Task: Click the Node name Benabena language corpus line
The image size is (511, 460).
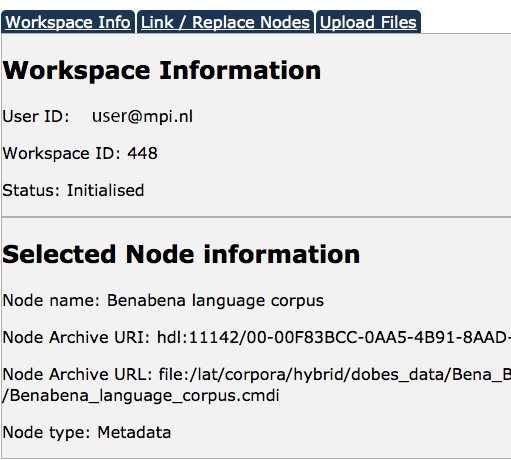Action: click(x=163, y=300)
